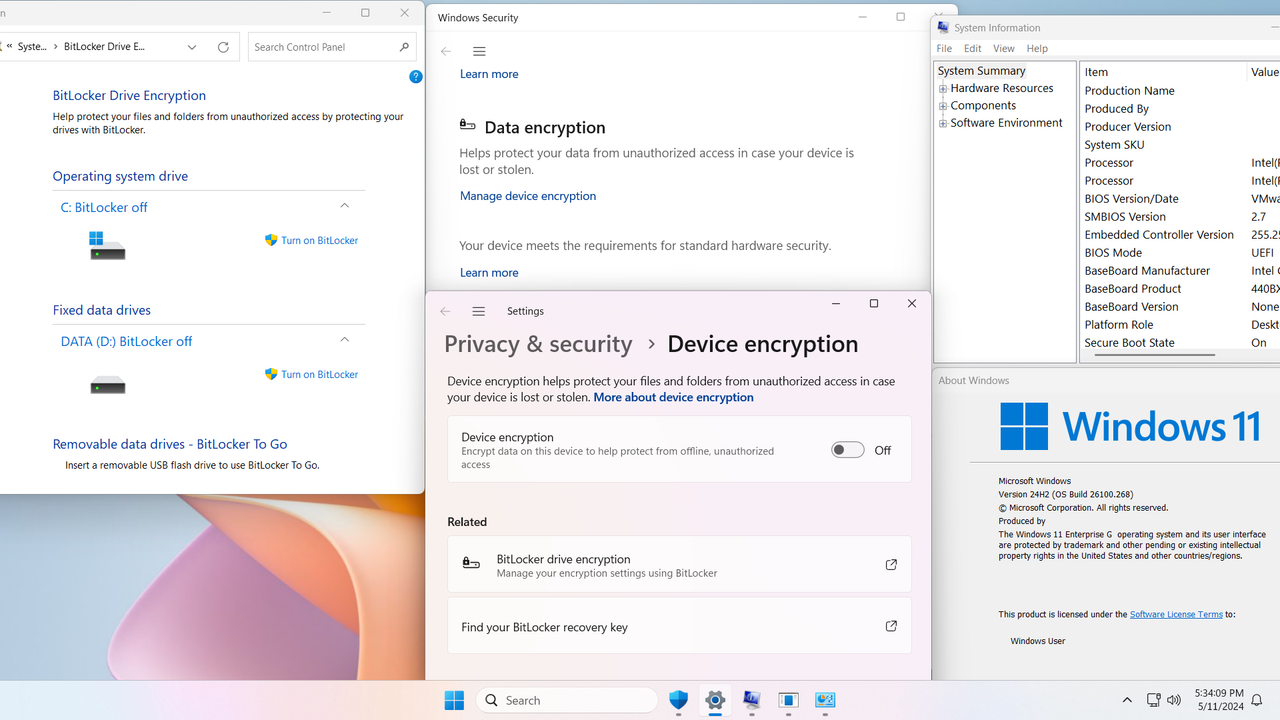Click the breadcrumb back chevrons in Control Panel
Viewport: 1280px width, 720px height.
click(x=9, y=47)
